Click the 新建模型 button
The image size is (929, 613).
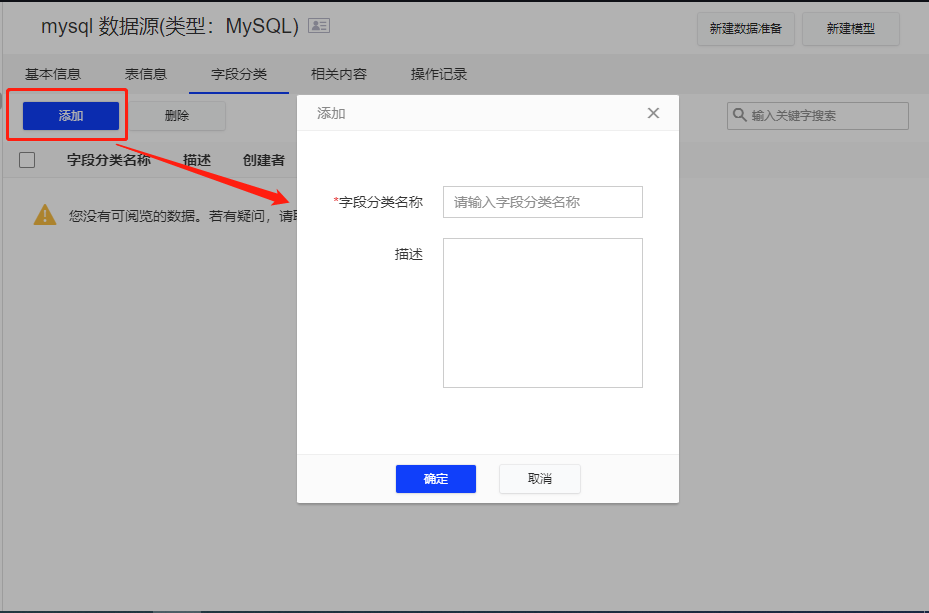pyautogui.click(x=850, y=29)
